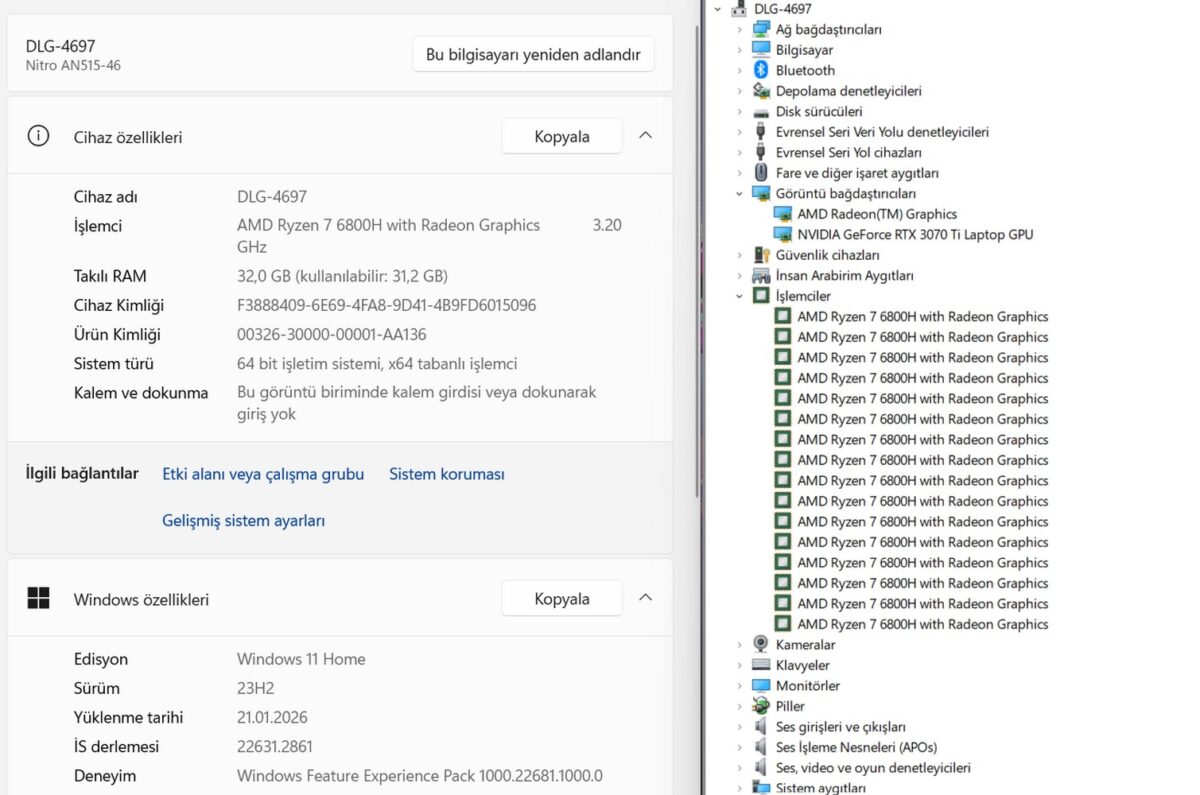This screenshot has height=795, width=1200.
Task: Click the AMD Radeon(TM) Graphics adapter icon
Action: coord(783,213)
